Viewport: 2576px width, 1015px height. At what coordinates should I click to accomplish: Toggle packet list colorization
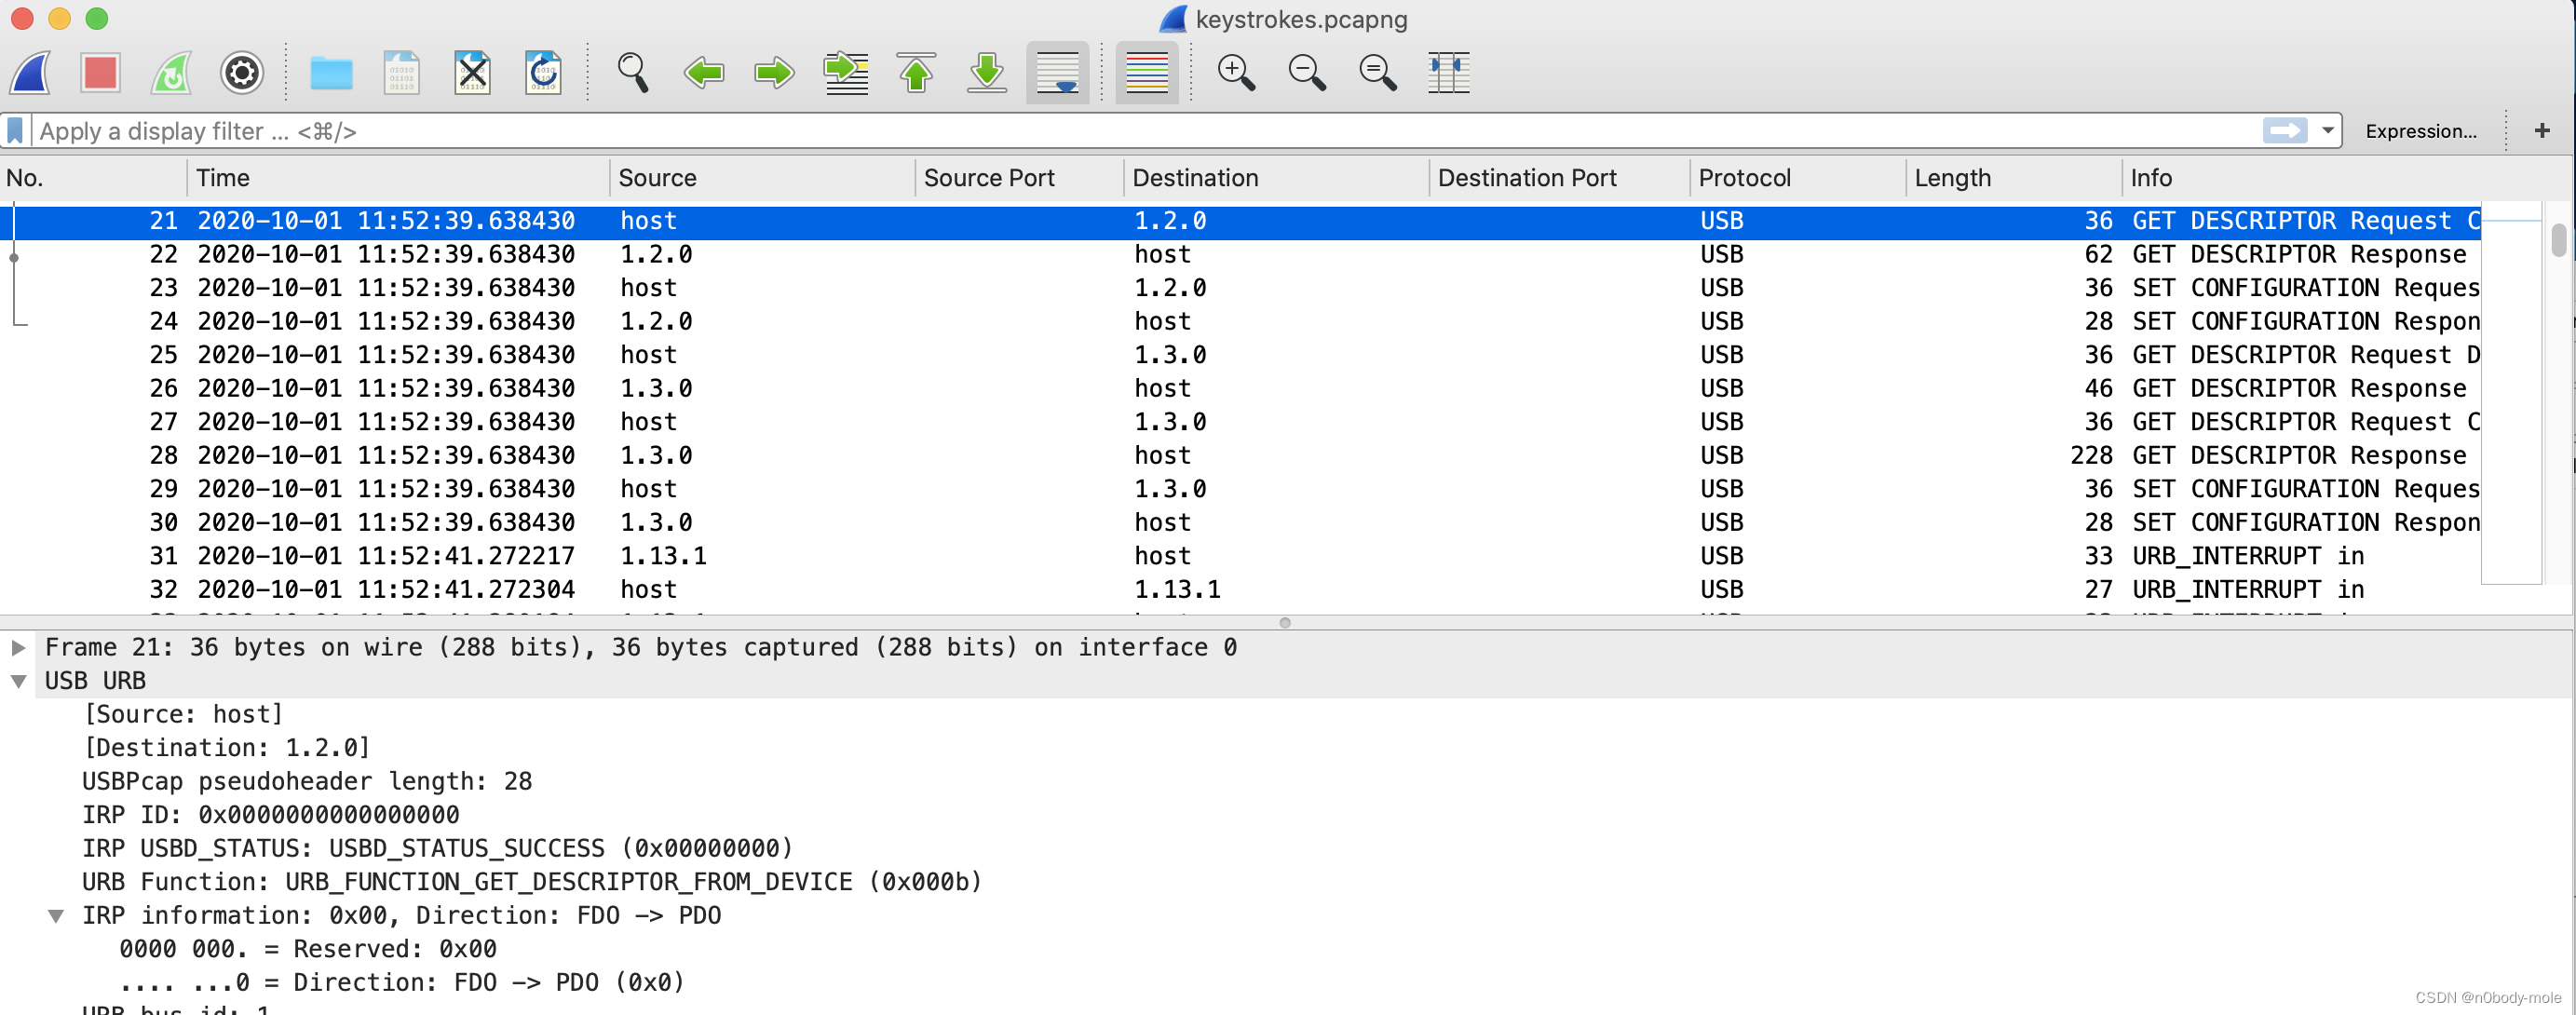click(x=1146, y=73)
